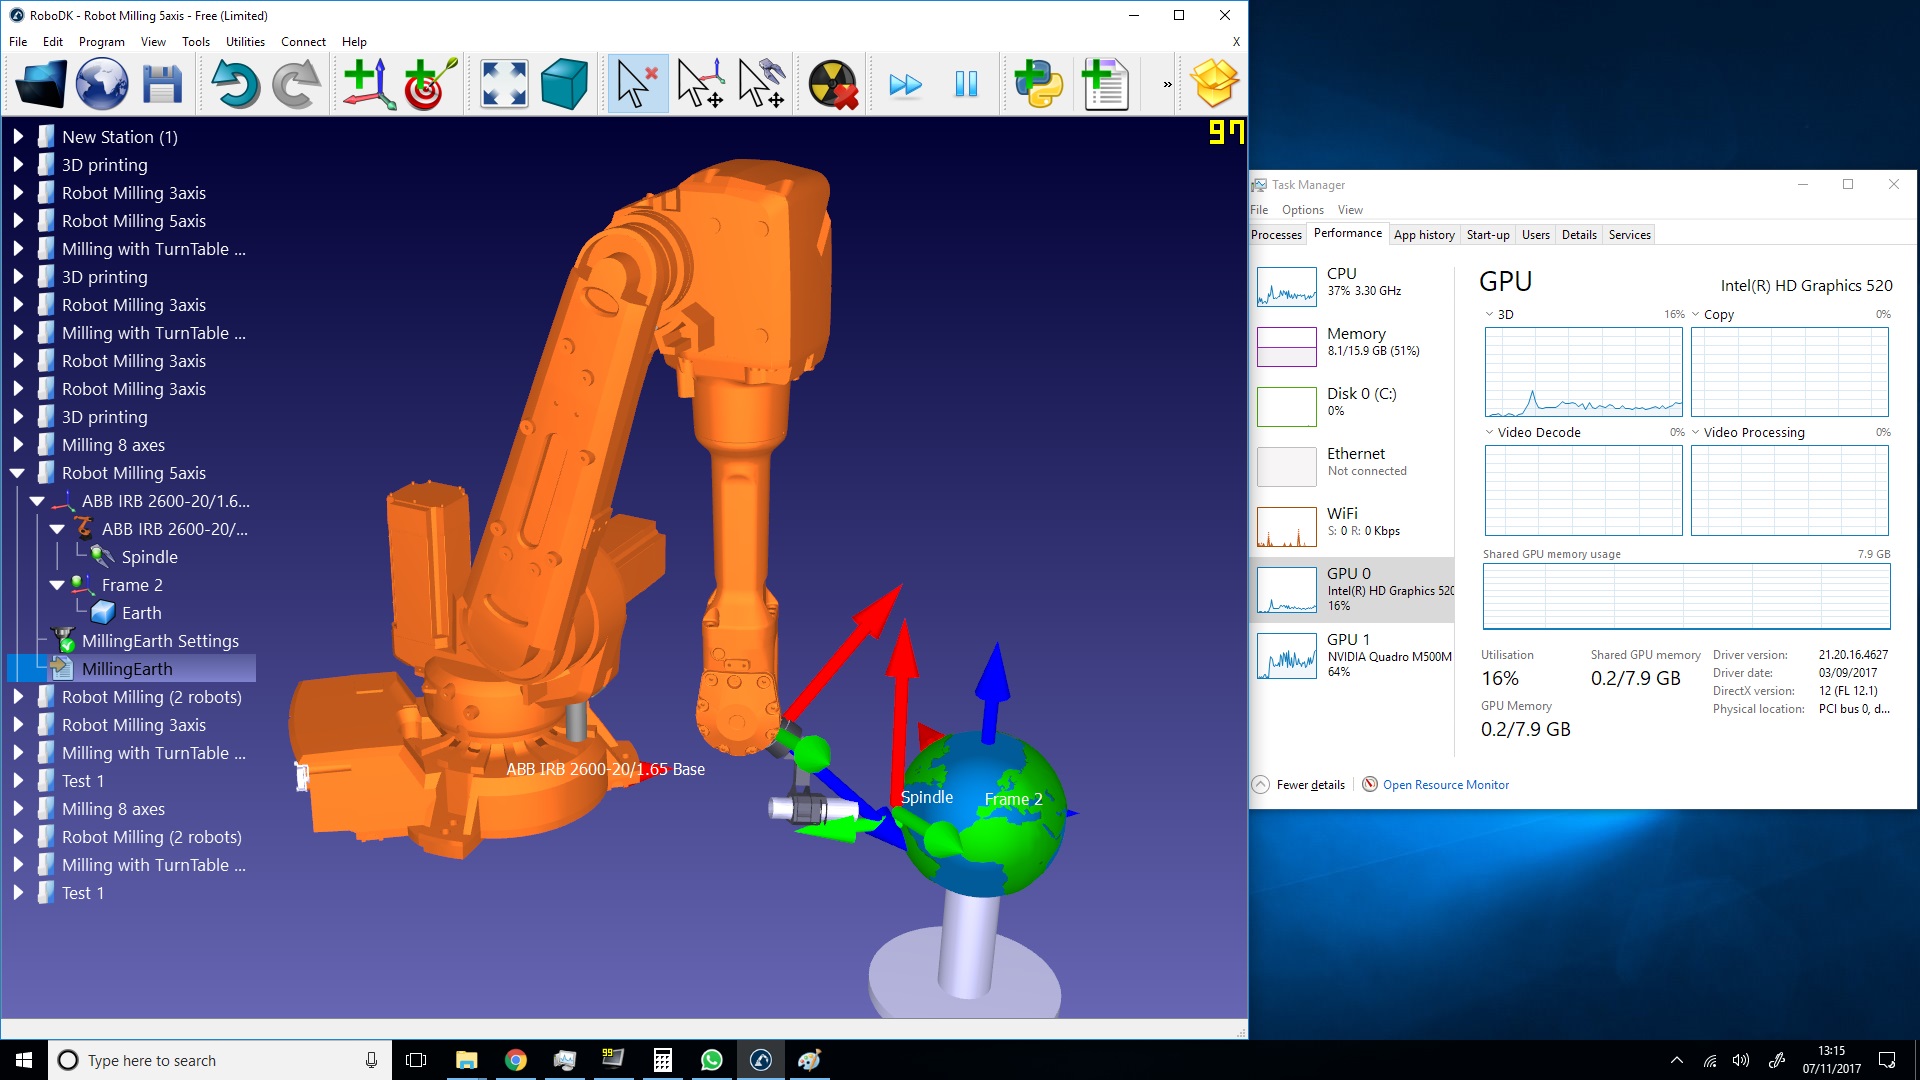Open WhatsApp from the taskbar
Screen dimensions: 1920x1080
pyautogui.click(x=712, y=1060)
